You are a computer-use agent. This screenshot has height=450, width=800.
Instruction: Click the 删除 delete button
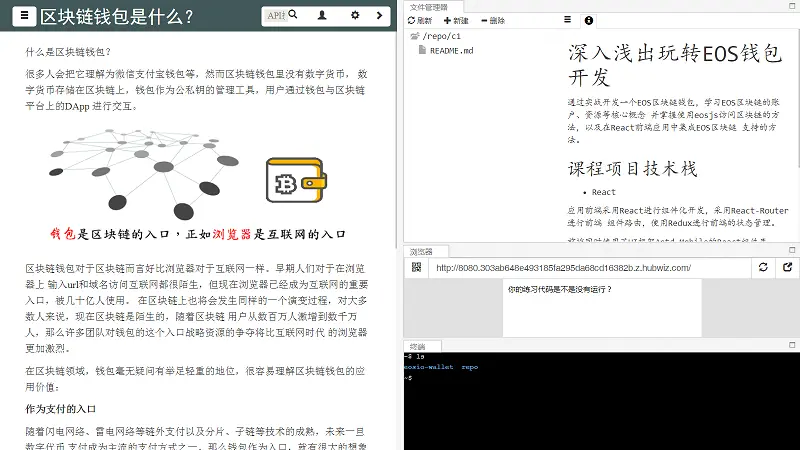tap(493, 20)
